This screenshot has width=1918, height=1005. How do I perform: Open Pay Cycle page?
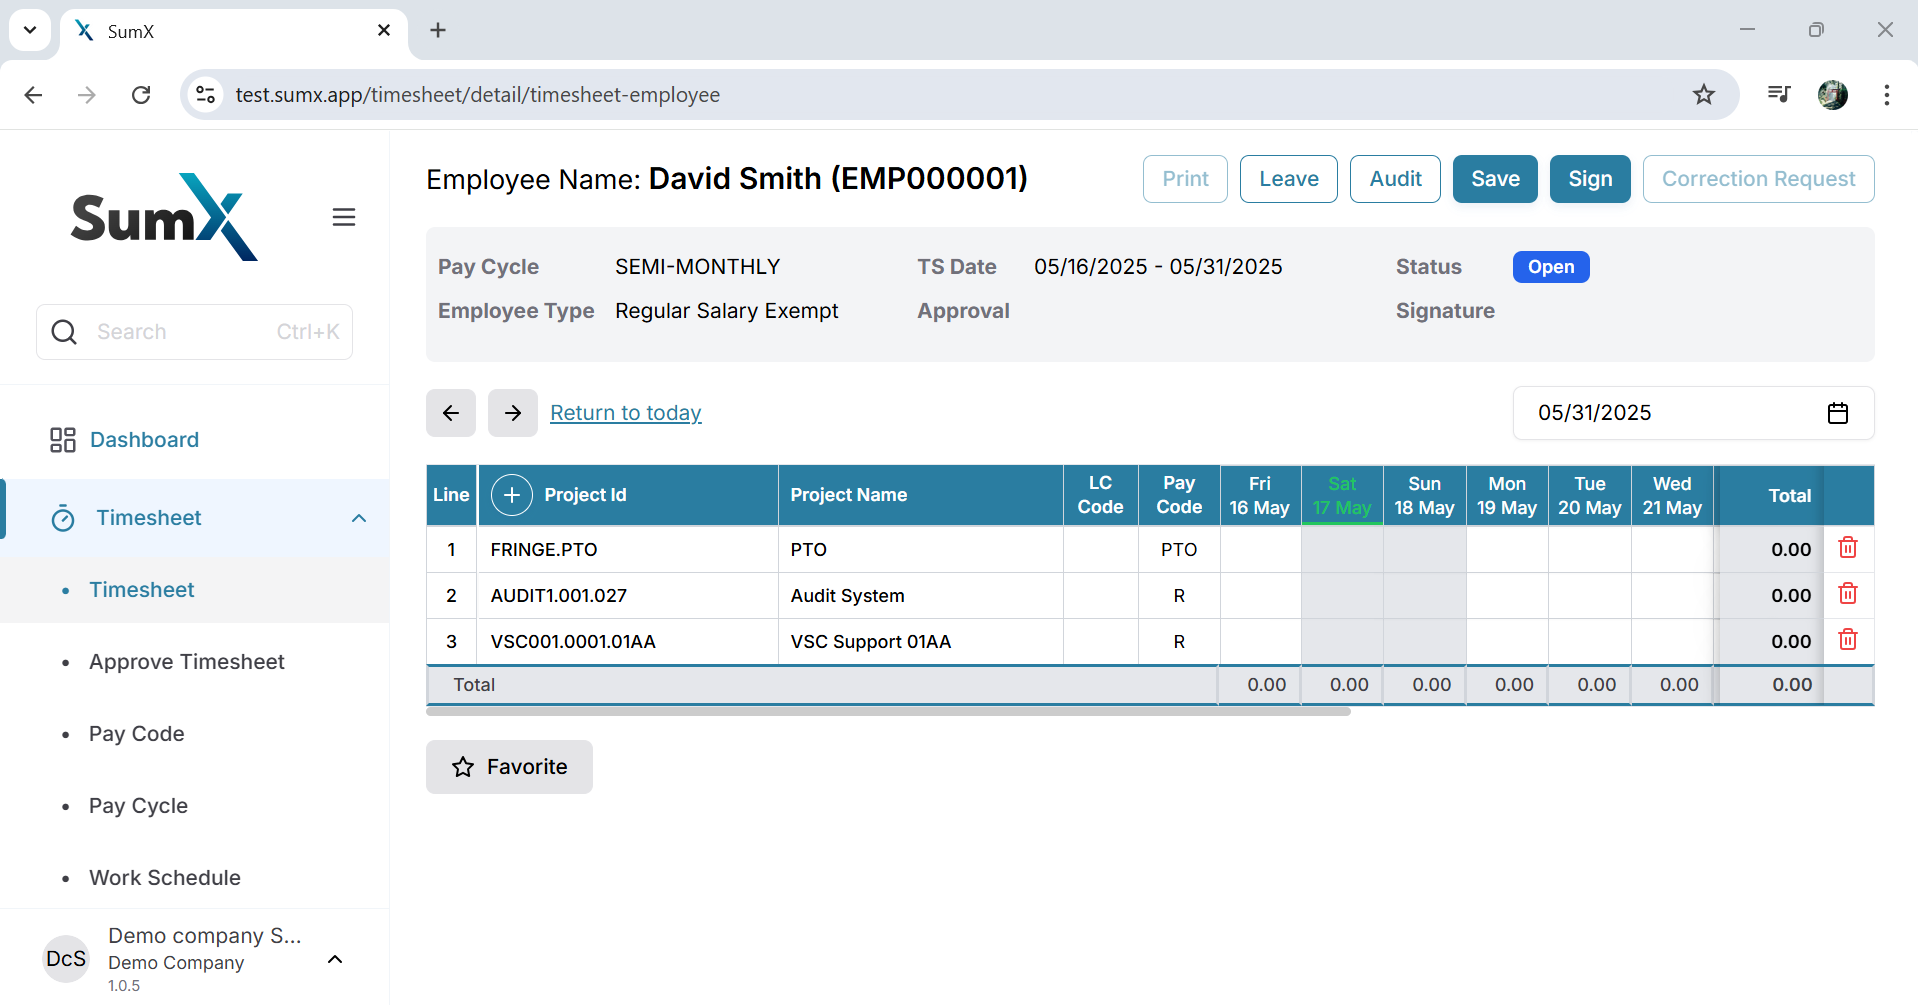click(x=138, y=806)
